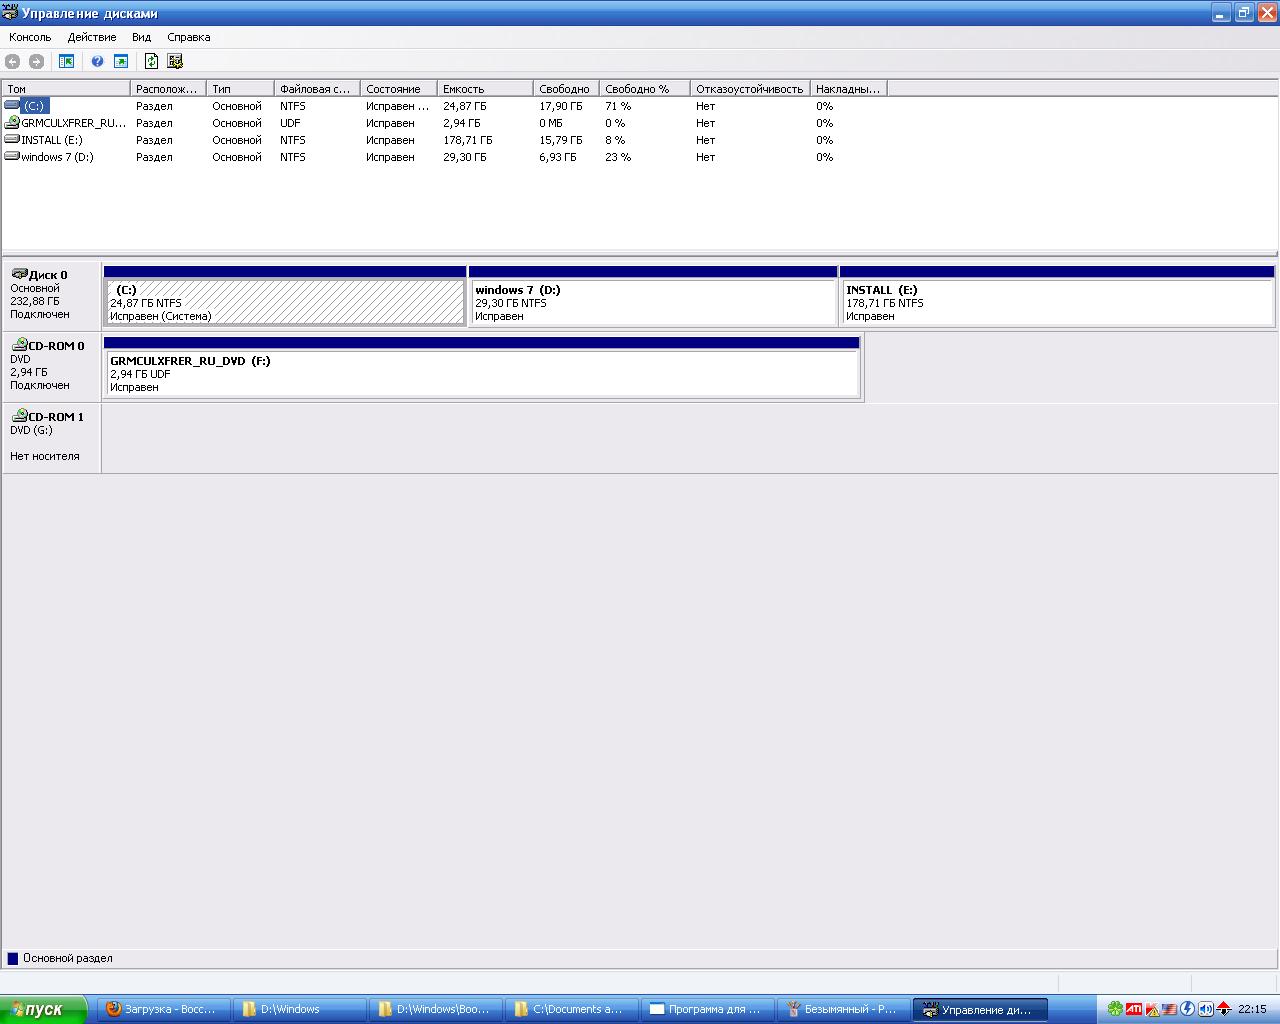
Task: Switch to the Безымянный - P... taskbar button
Action: [x=843, y=1009]
